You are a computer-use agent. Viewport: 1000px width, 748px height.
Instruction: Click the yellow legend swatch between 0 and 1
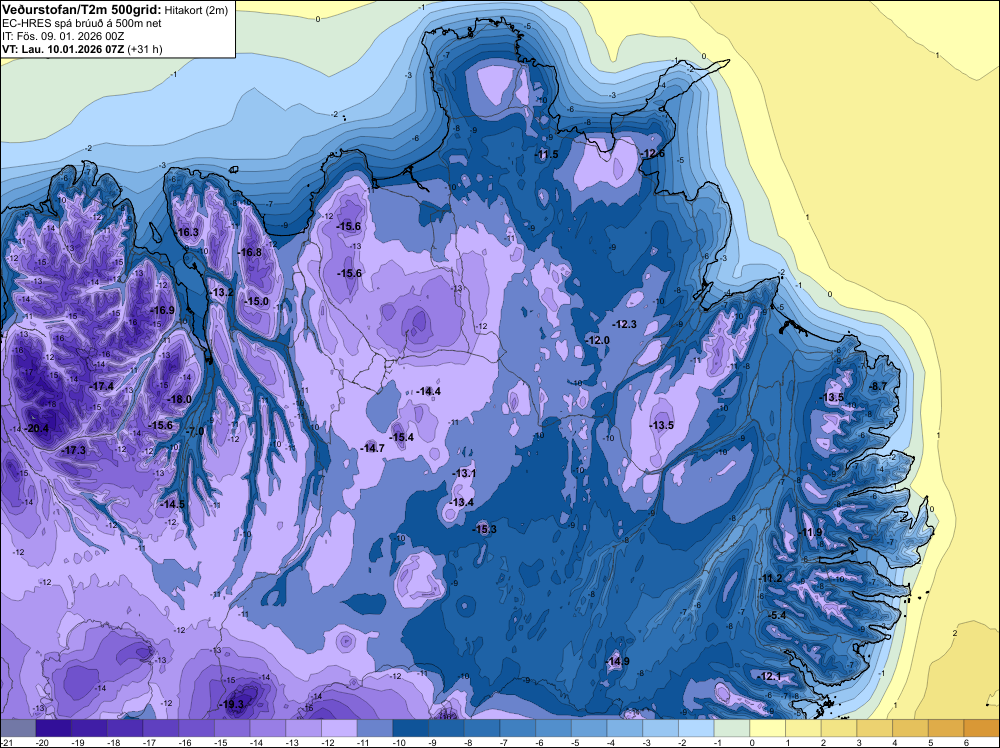pos(768,728)
